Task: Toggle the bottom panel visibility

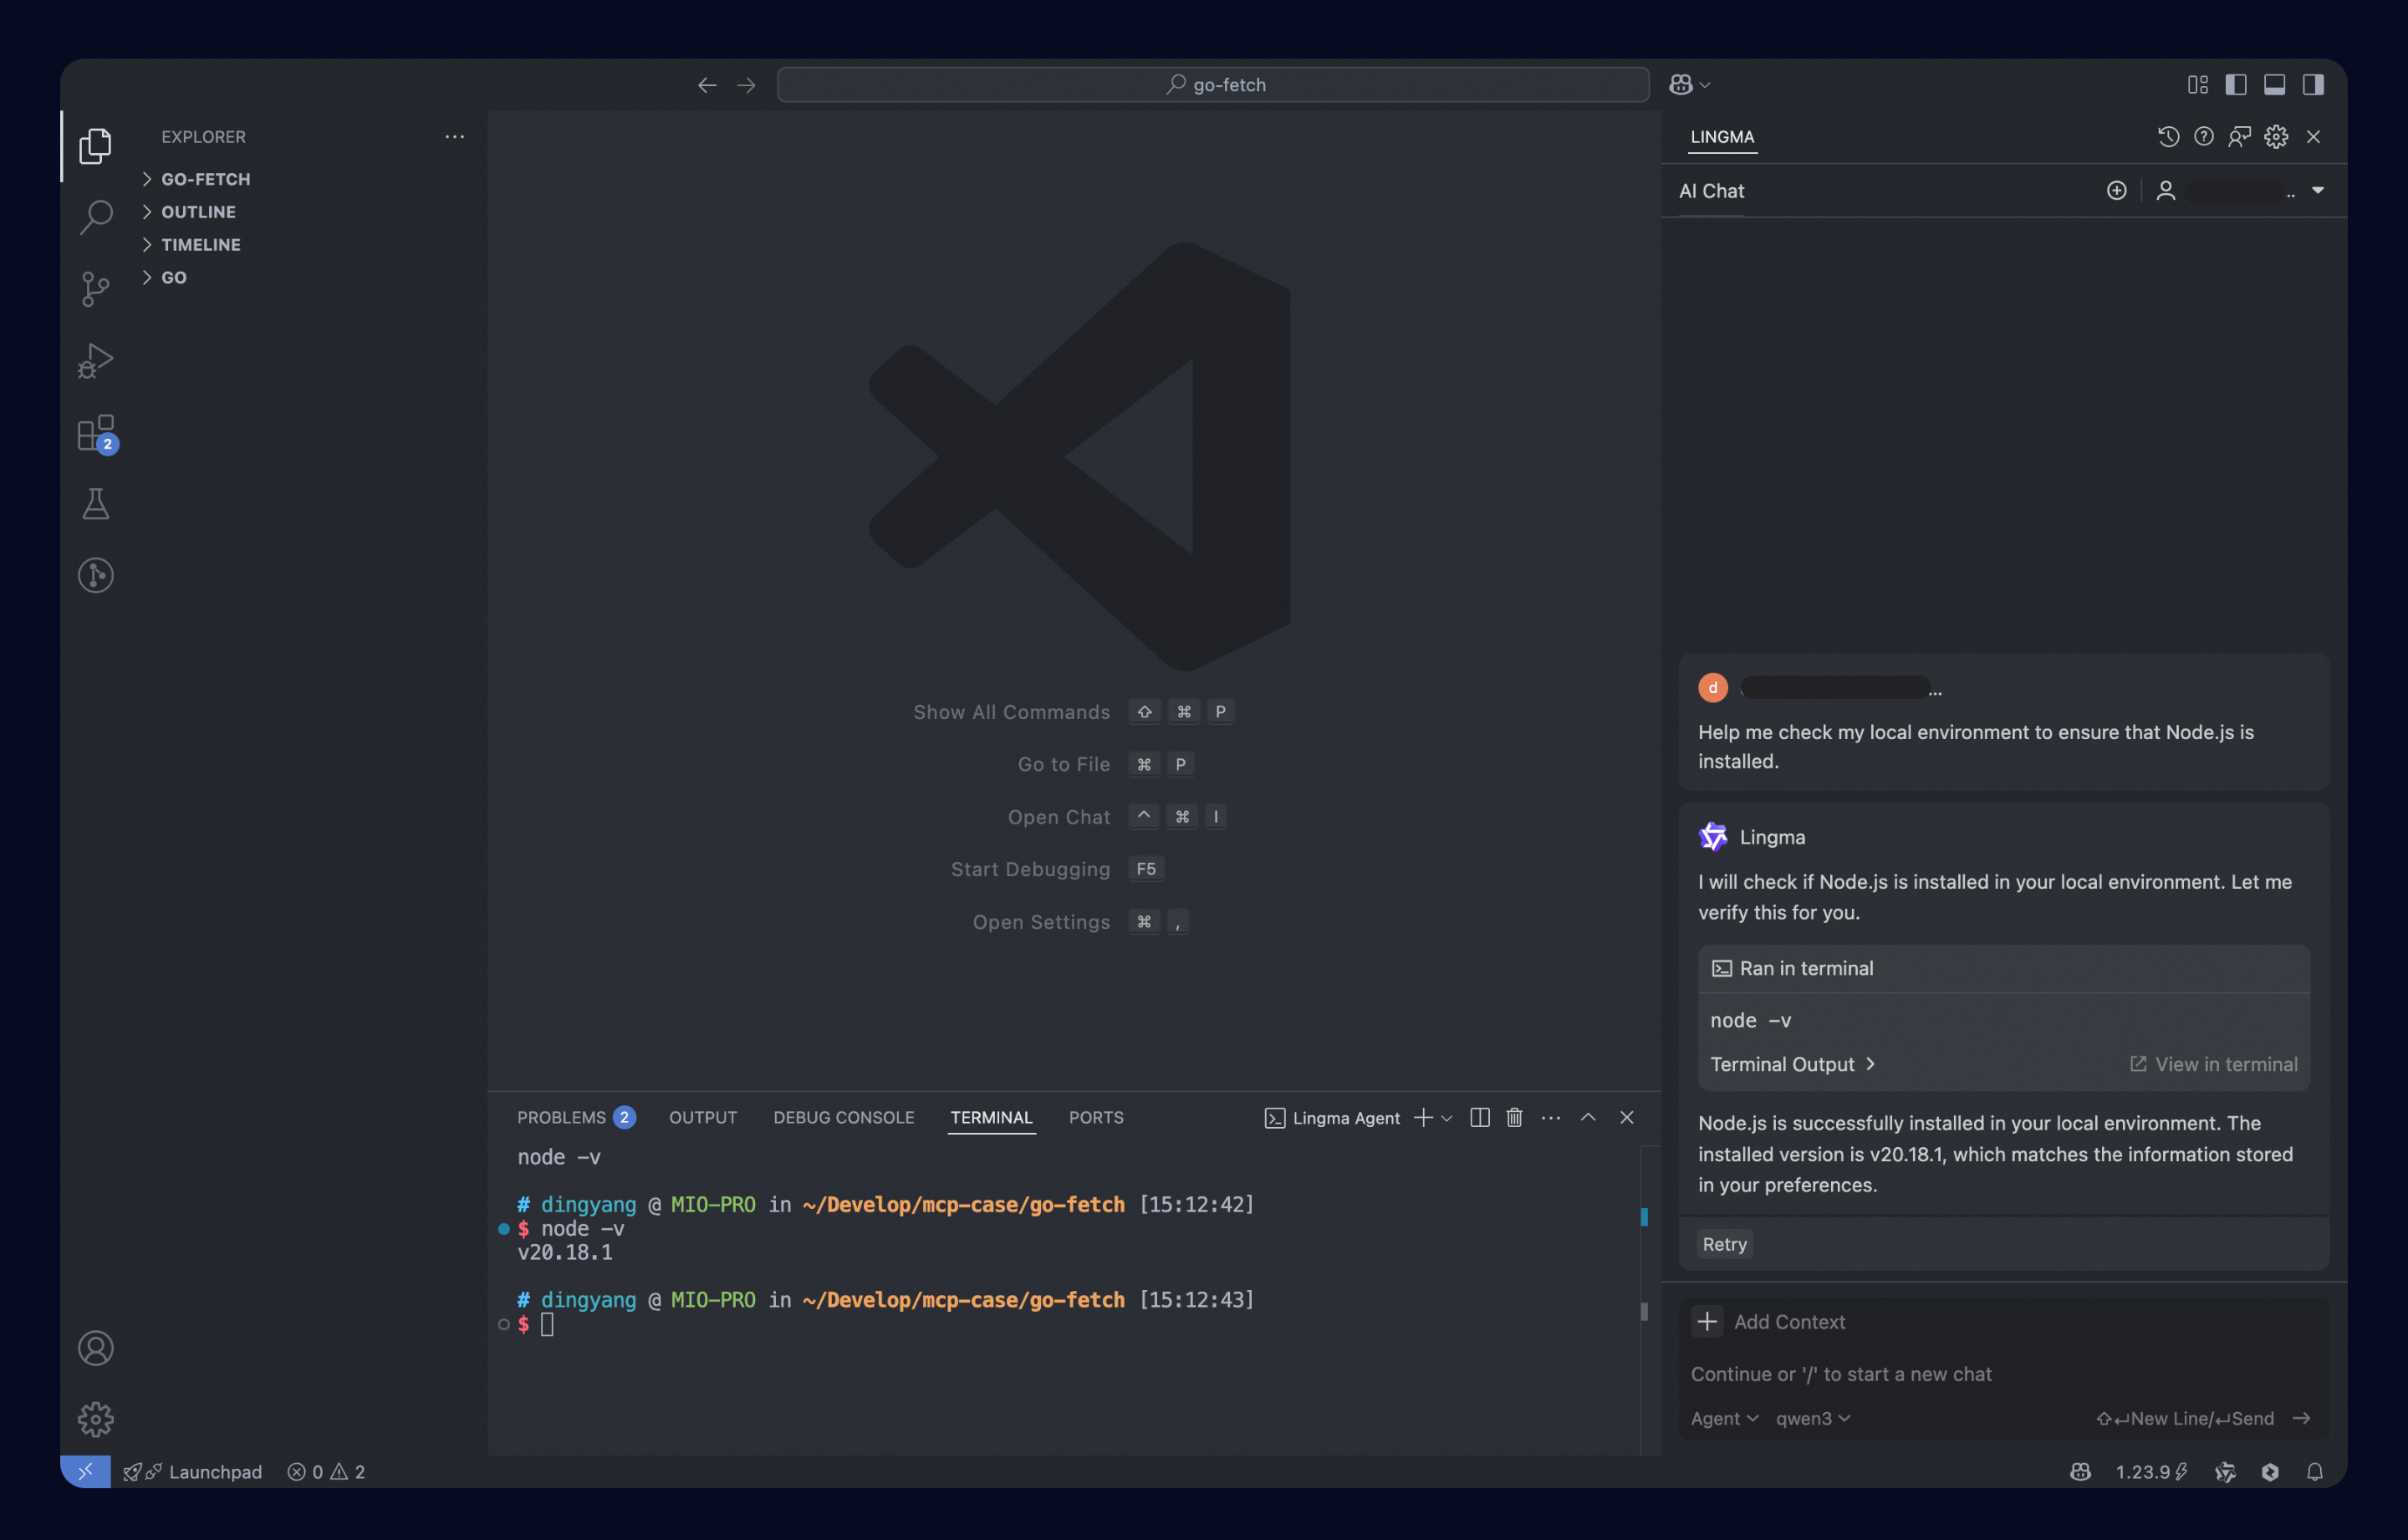Action: [2274, 85]
